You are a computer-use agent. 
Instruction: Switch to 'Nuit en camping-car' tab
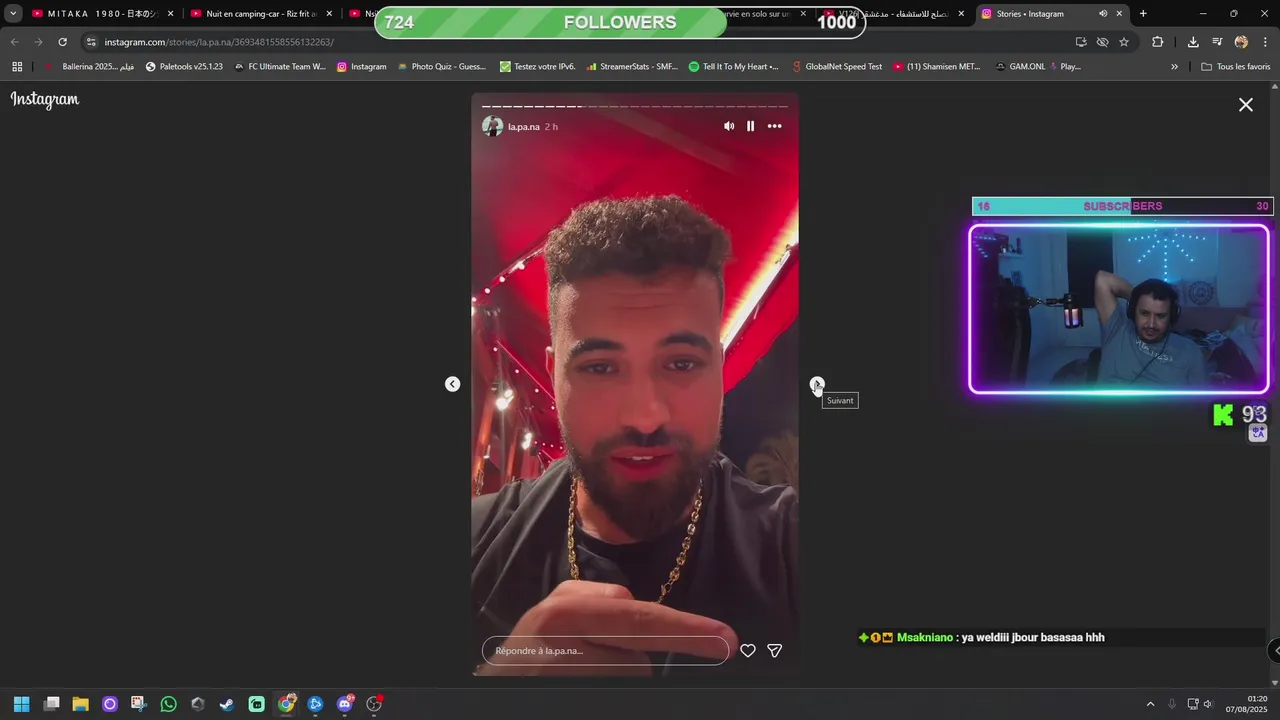click(x=262, y=14)
